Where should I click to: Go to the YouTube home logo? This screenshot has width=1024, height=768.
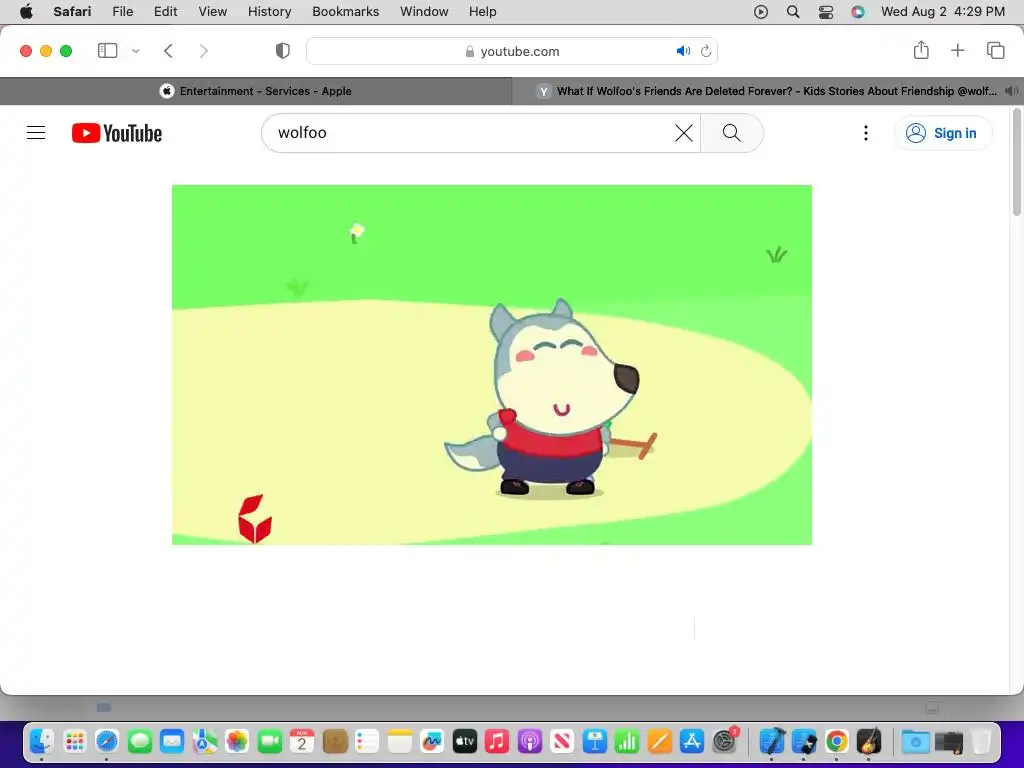coord(117,133)
